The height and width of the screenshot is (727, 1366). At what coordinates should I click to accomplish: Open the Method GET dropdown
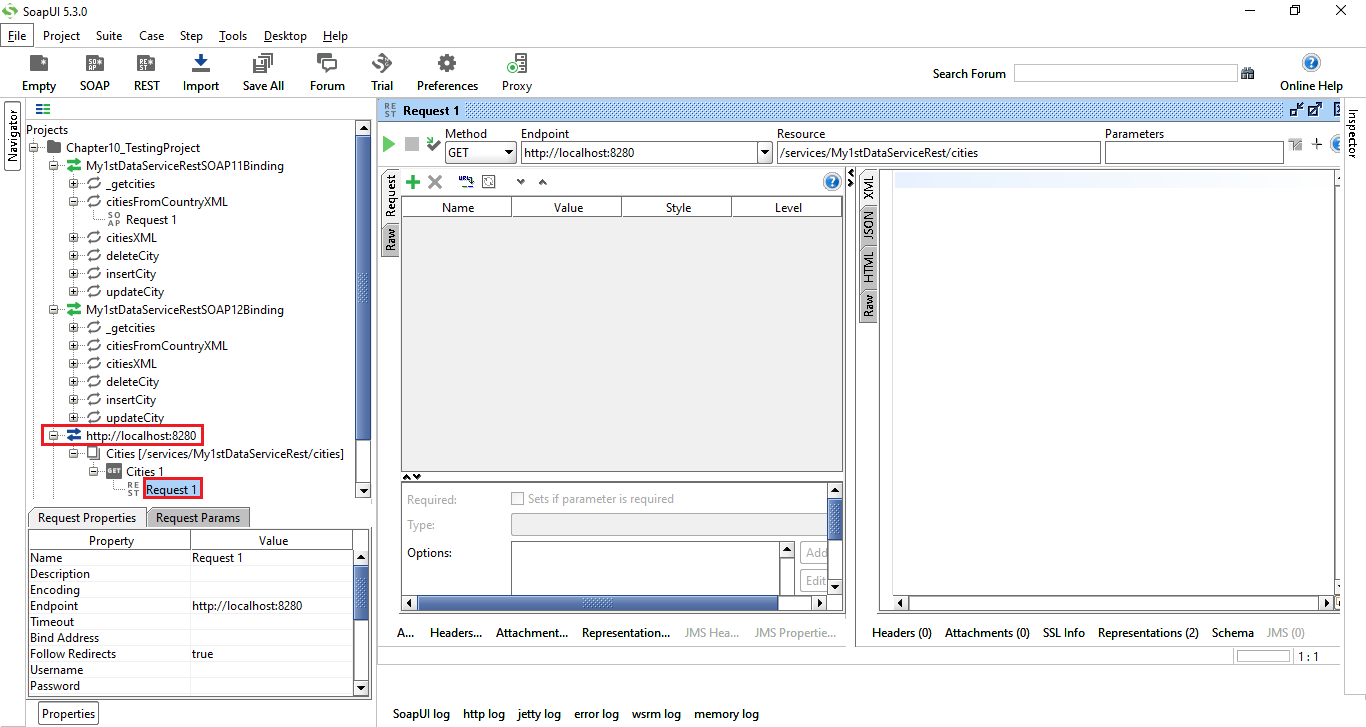coord(509,153)
